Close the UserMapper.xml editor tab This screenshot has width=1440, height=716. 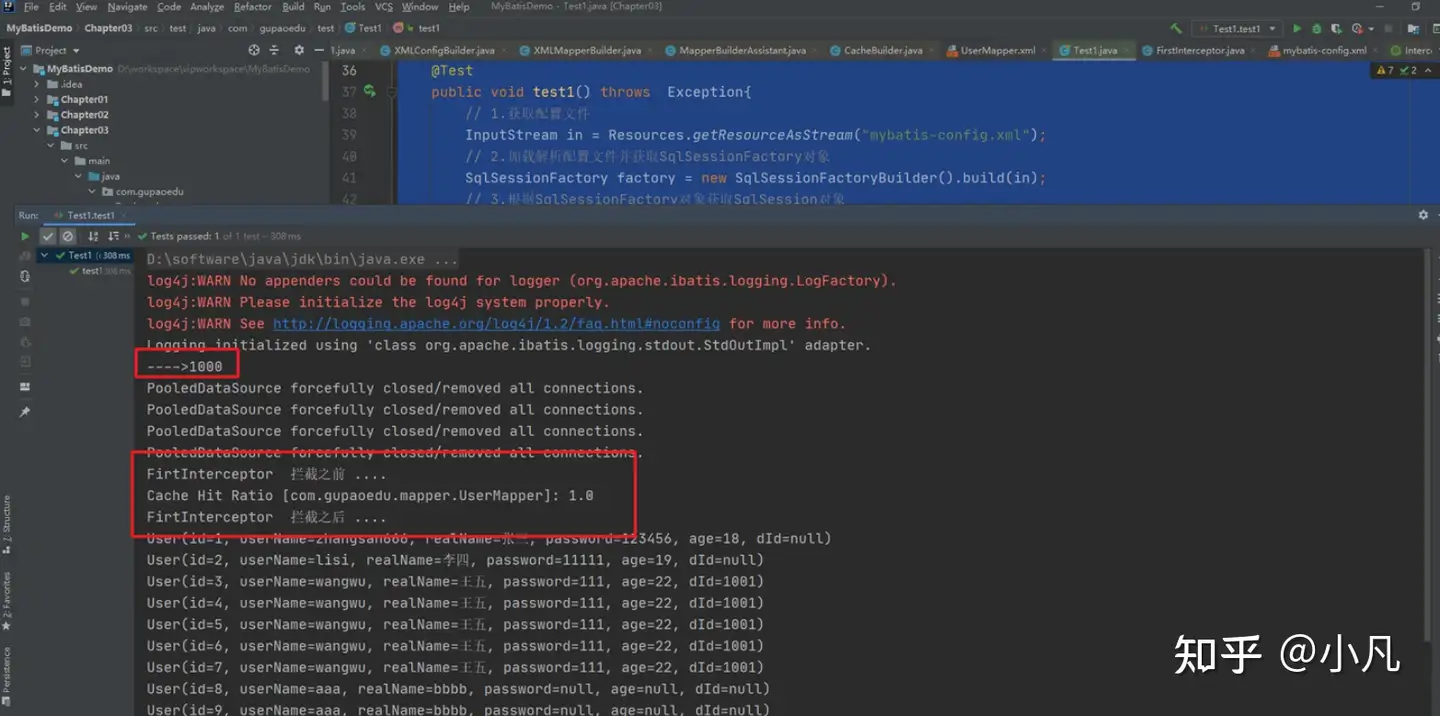click(x=1046, y=50)
